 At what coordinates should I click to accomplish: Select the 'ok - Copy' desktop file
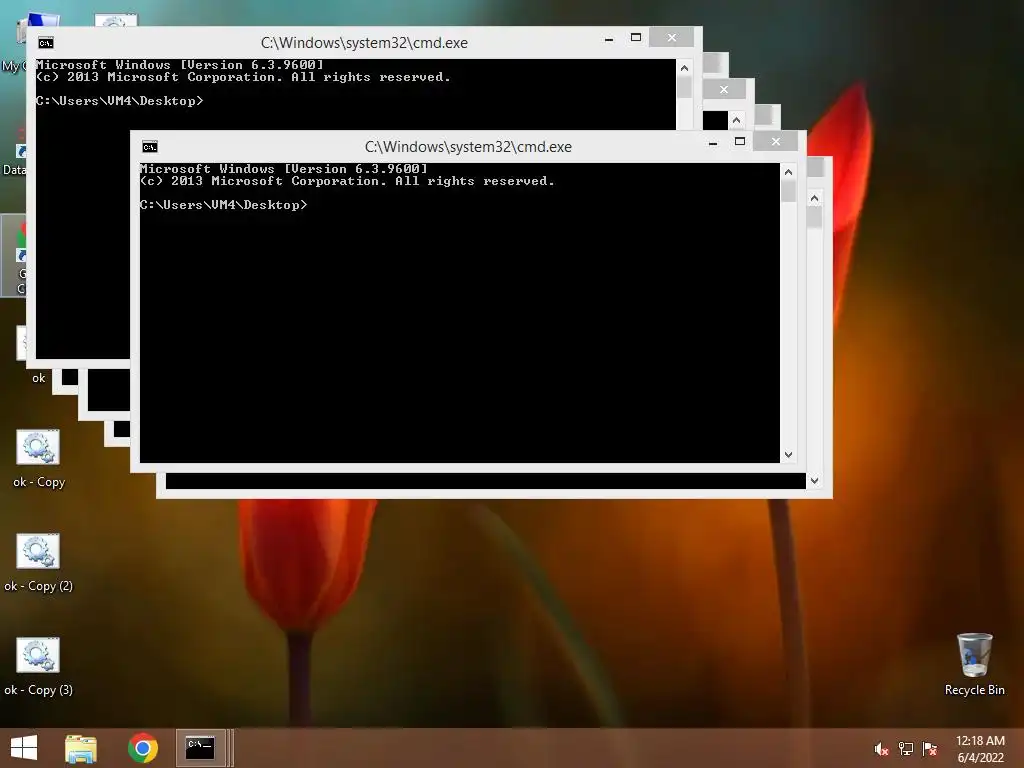[39, 459]
